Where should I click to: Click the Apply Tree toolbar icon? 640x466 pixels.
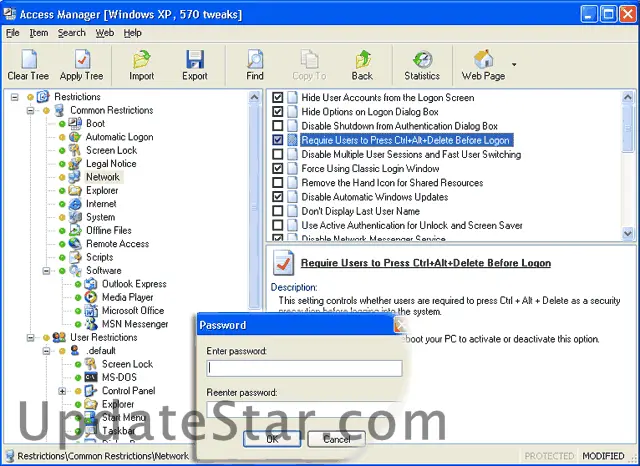pyautogui.click(x=82, y=59)
